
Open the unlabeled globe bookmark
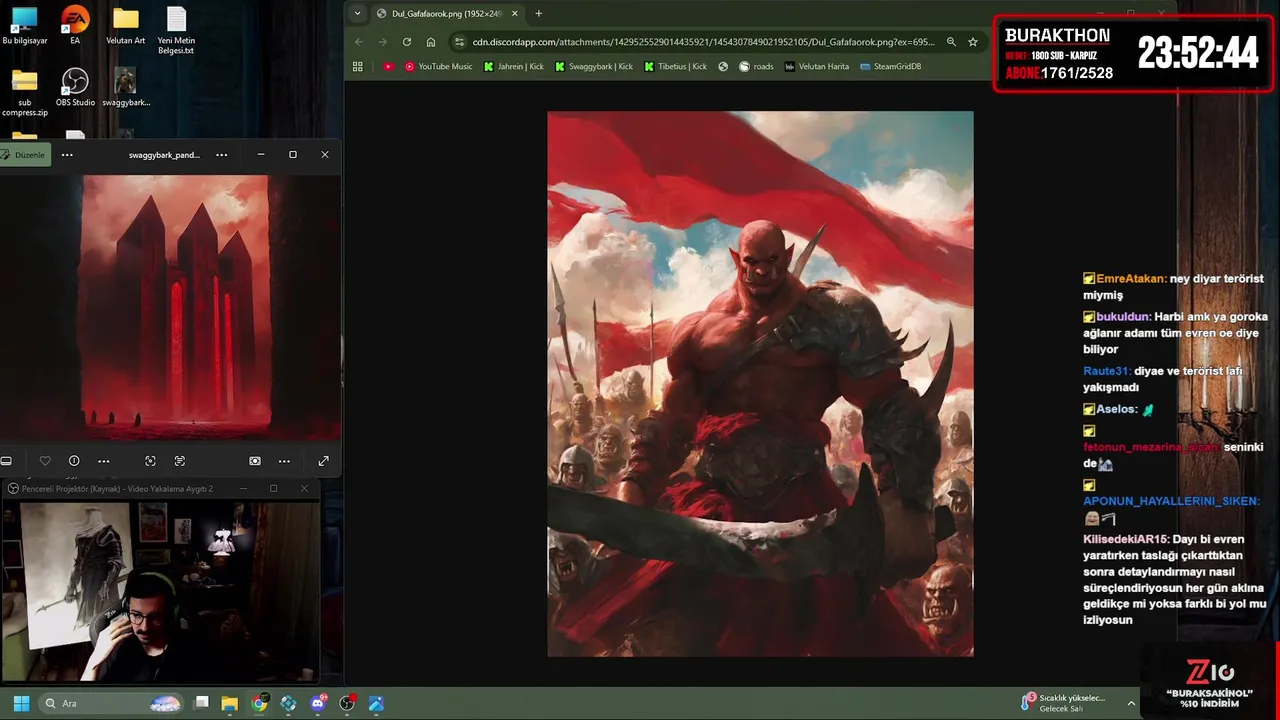[723, 67]
